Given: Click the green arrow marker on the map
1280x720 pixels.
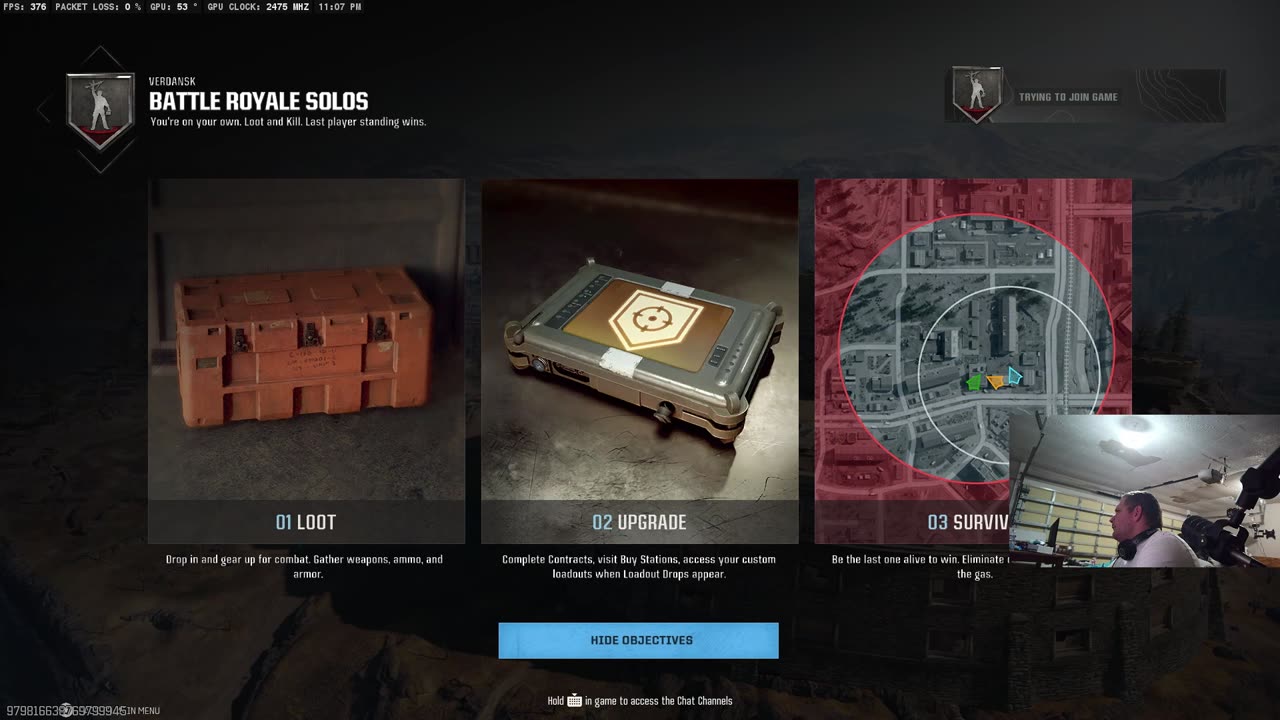Looking at the screenshot, I should click(974, 382).
